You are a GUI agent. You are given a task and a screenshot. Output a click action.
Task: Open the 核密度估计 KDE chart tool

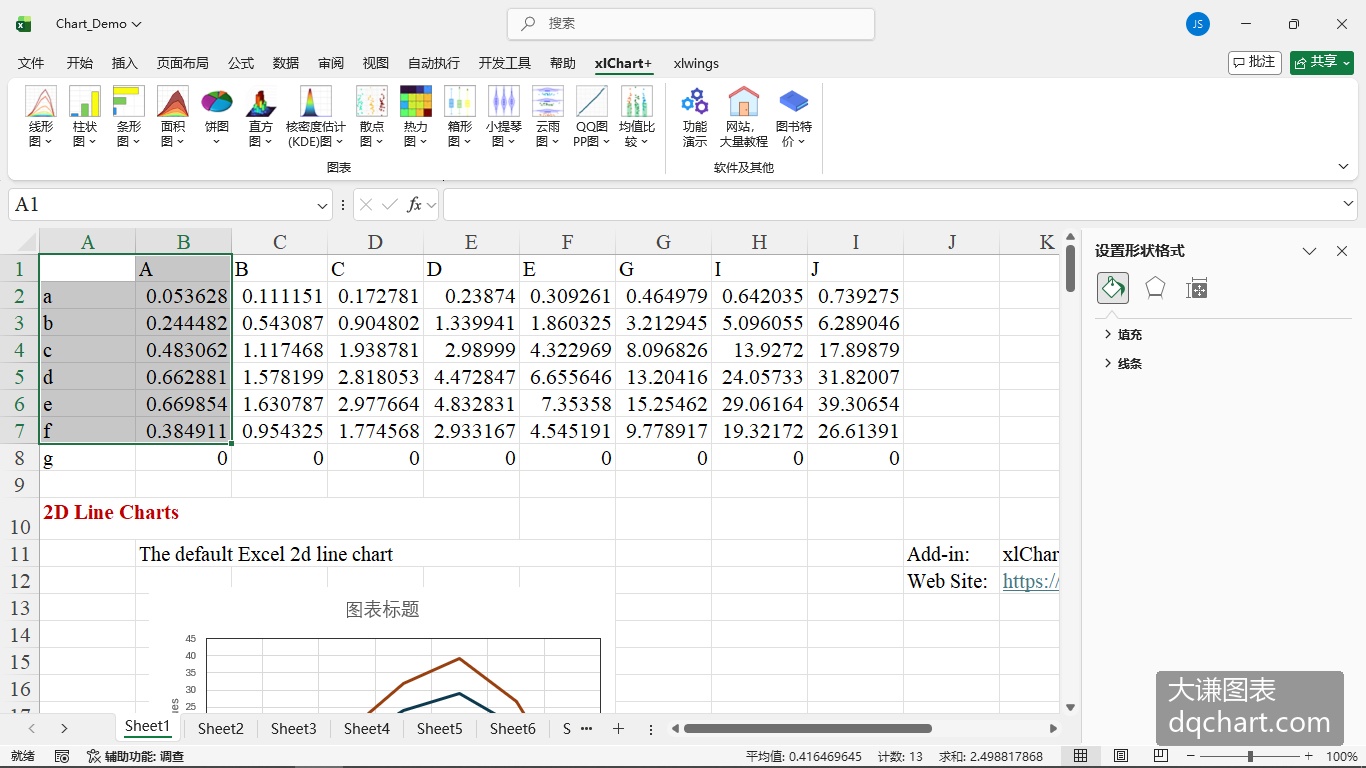pyautogui.click(x=315, y=117)
